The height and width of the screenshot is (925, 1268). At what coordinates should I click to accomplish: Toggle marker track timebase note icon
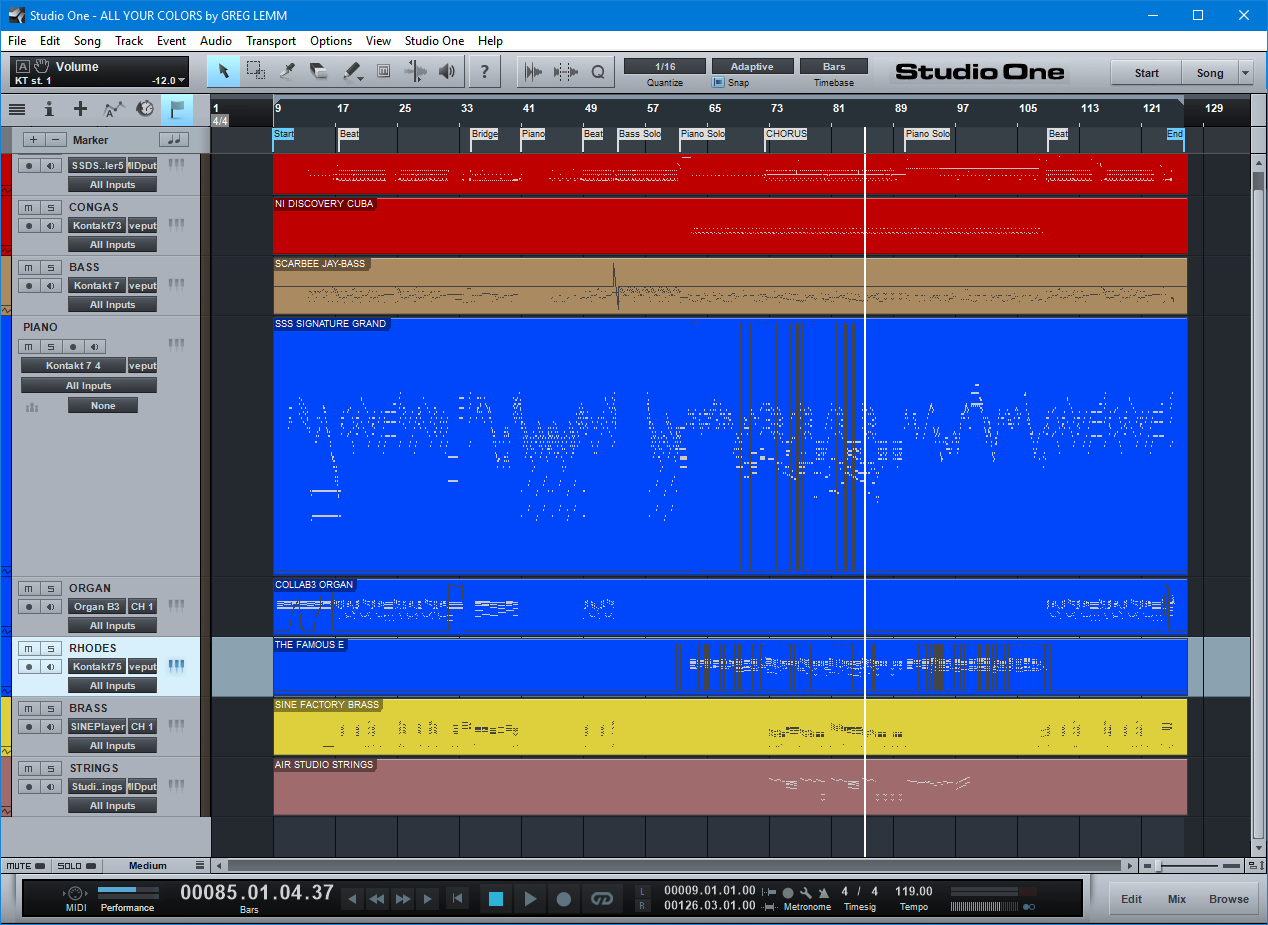[174, 140]
